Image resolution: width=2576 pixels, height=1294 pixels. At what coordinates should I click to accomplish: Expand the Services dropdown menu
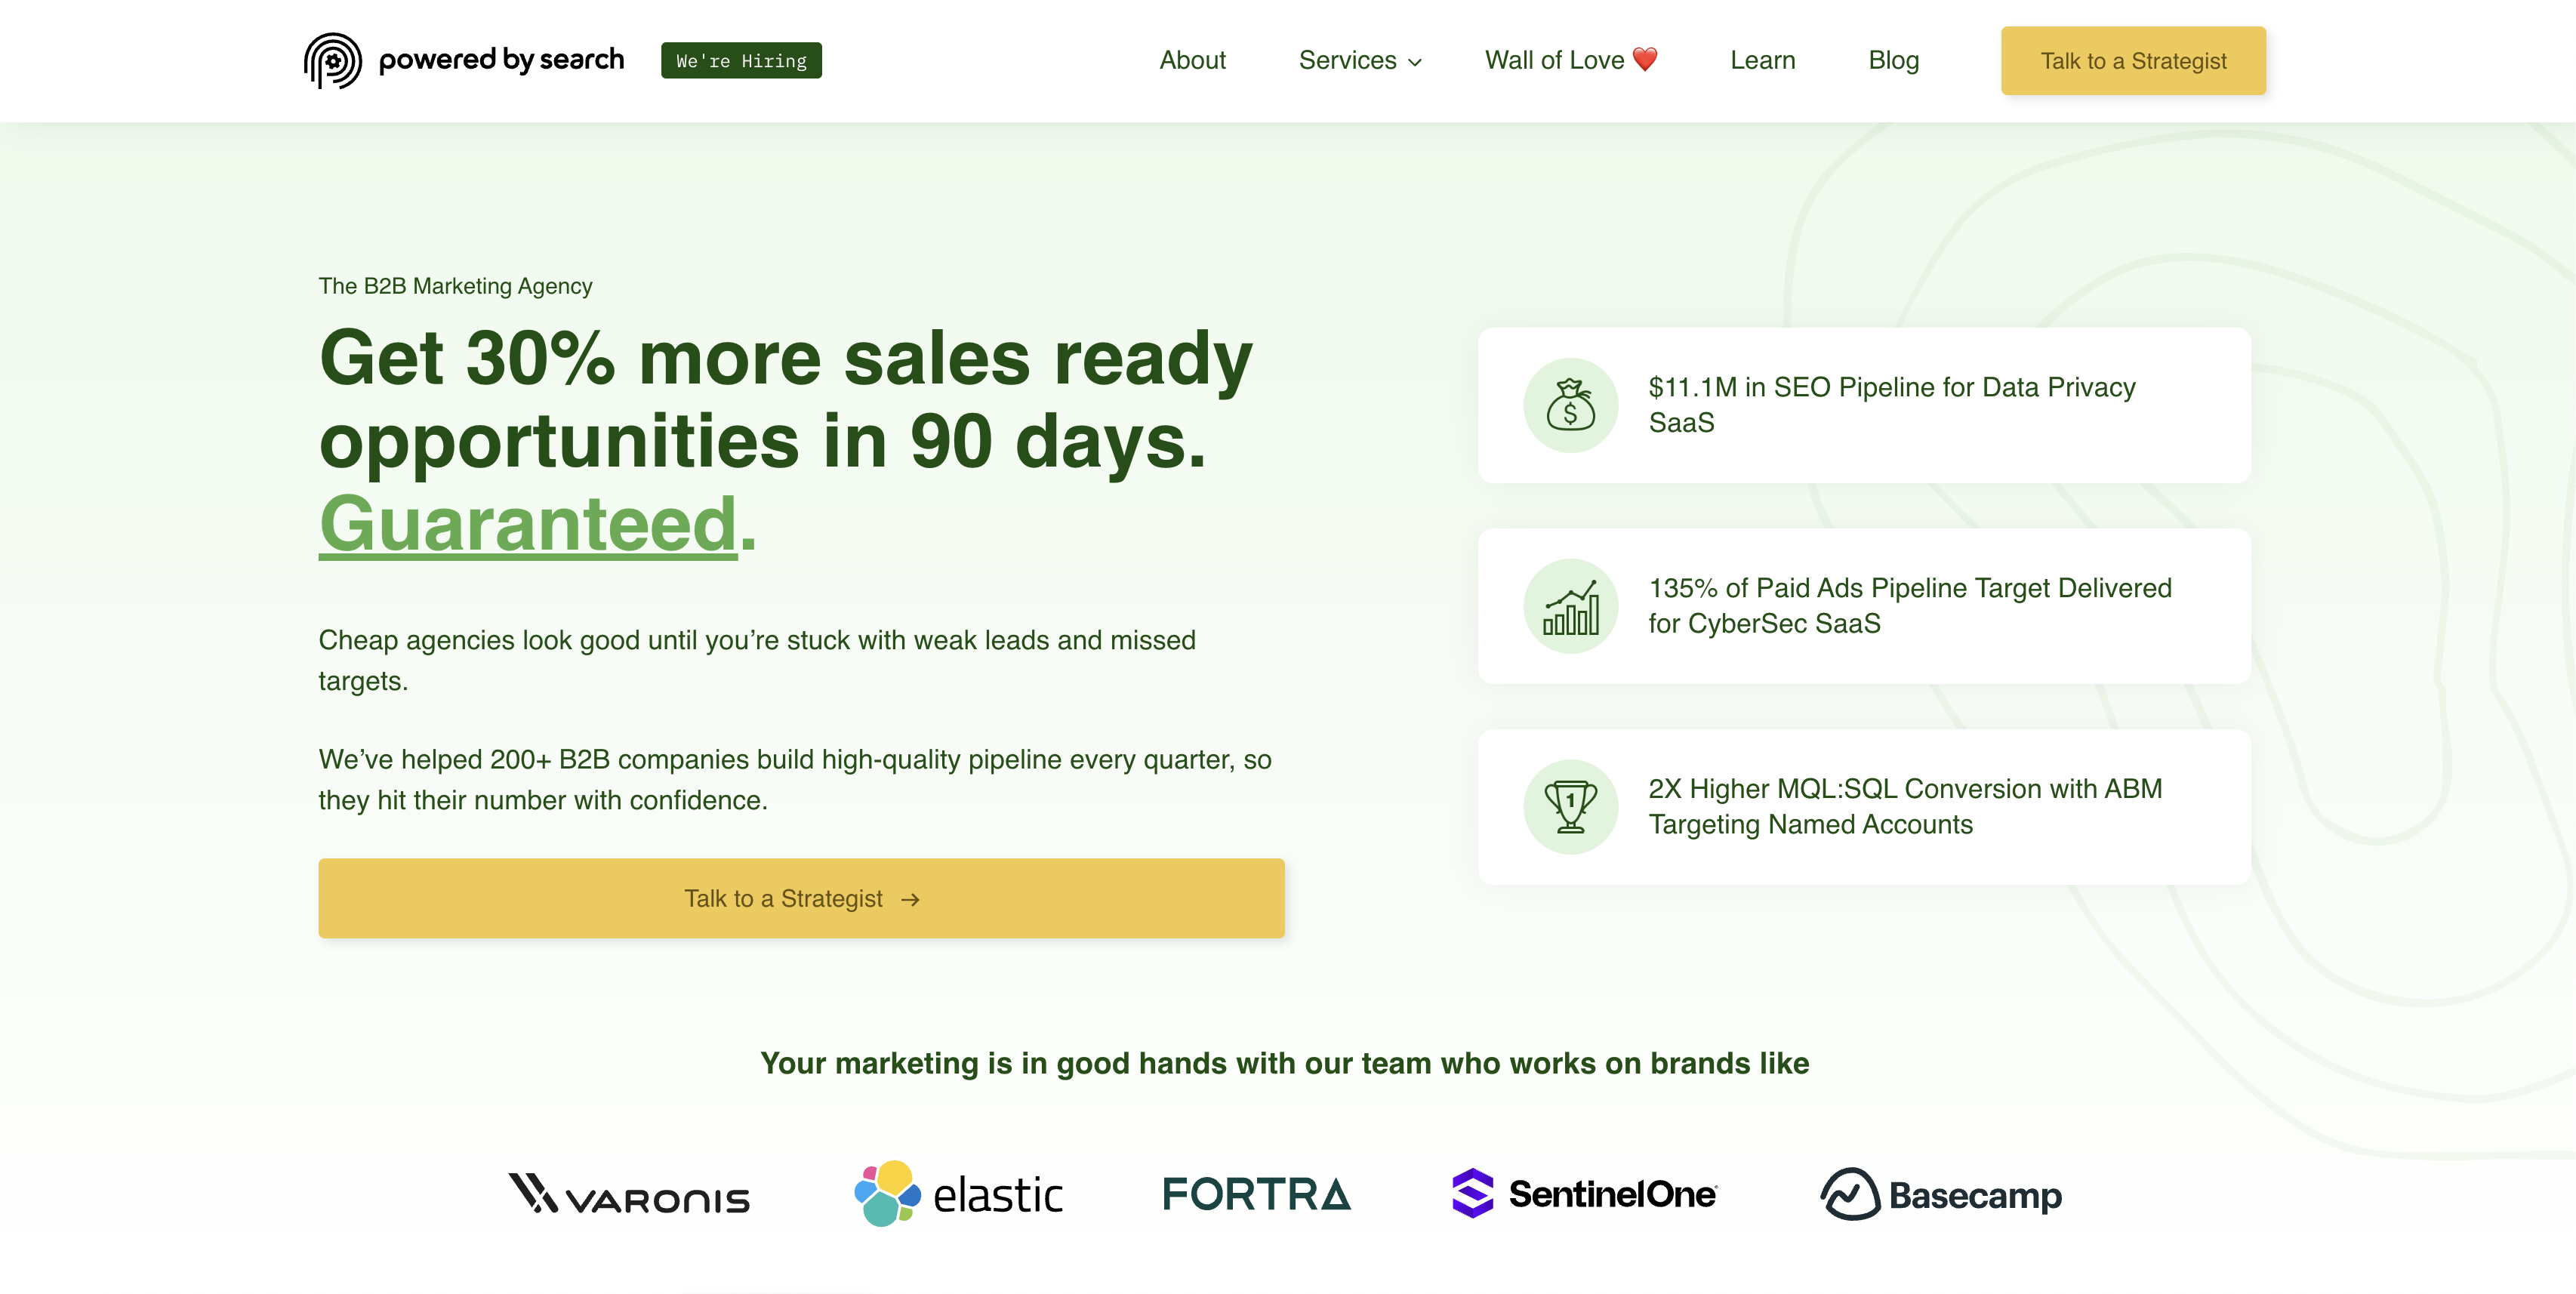point(1360,60)
